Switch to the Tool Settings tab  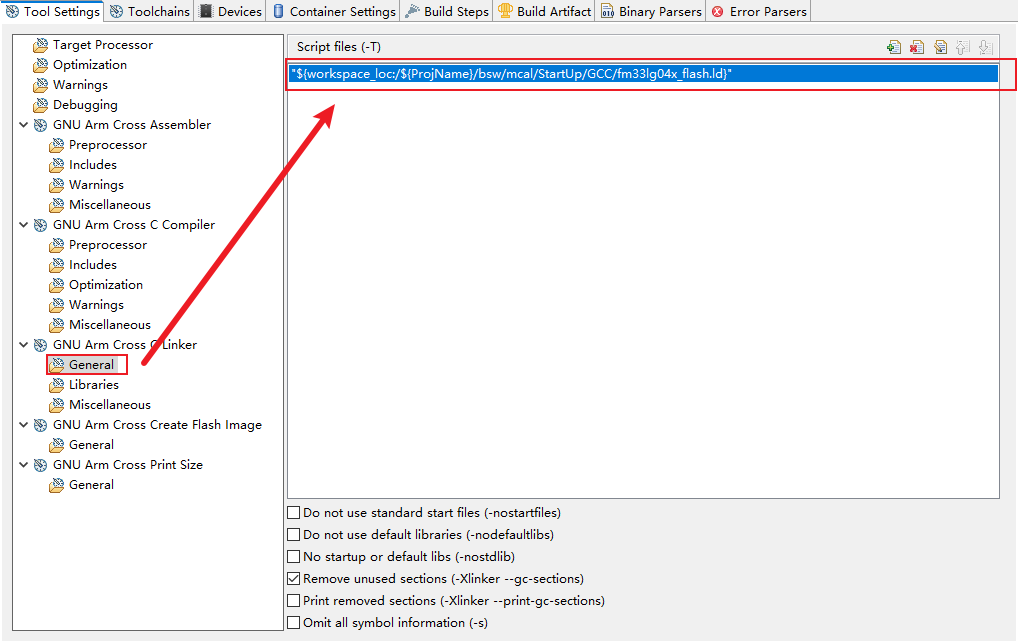53,12
